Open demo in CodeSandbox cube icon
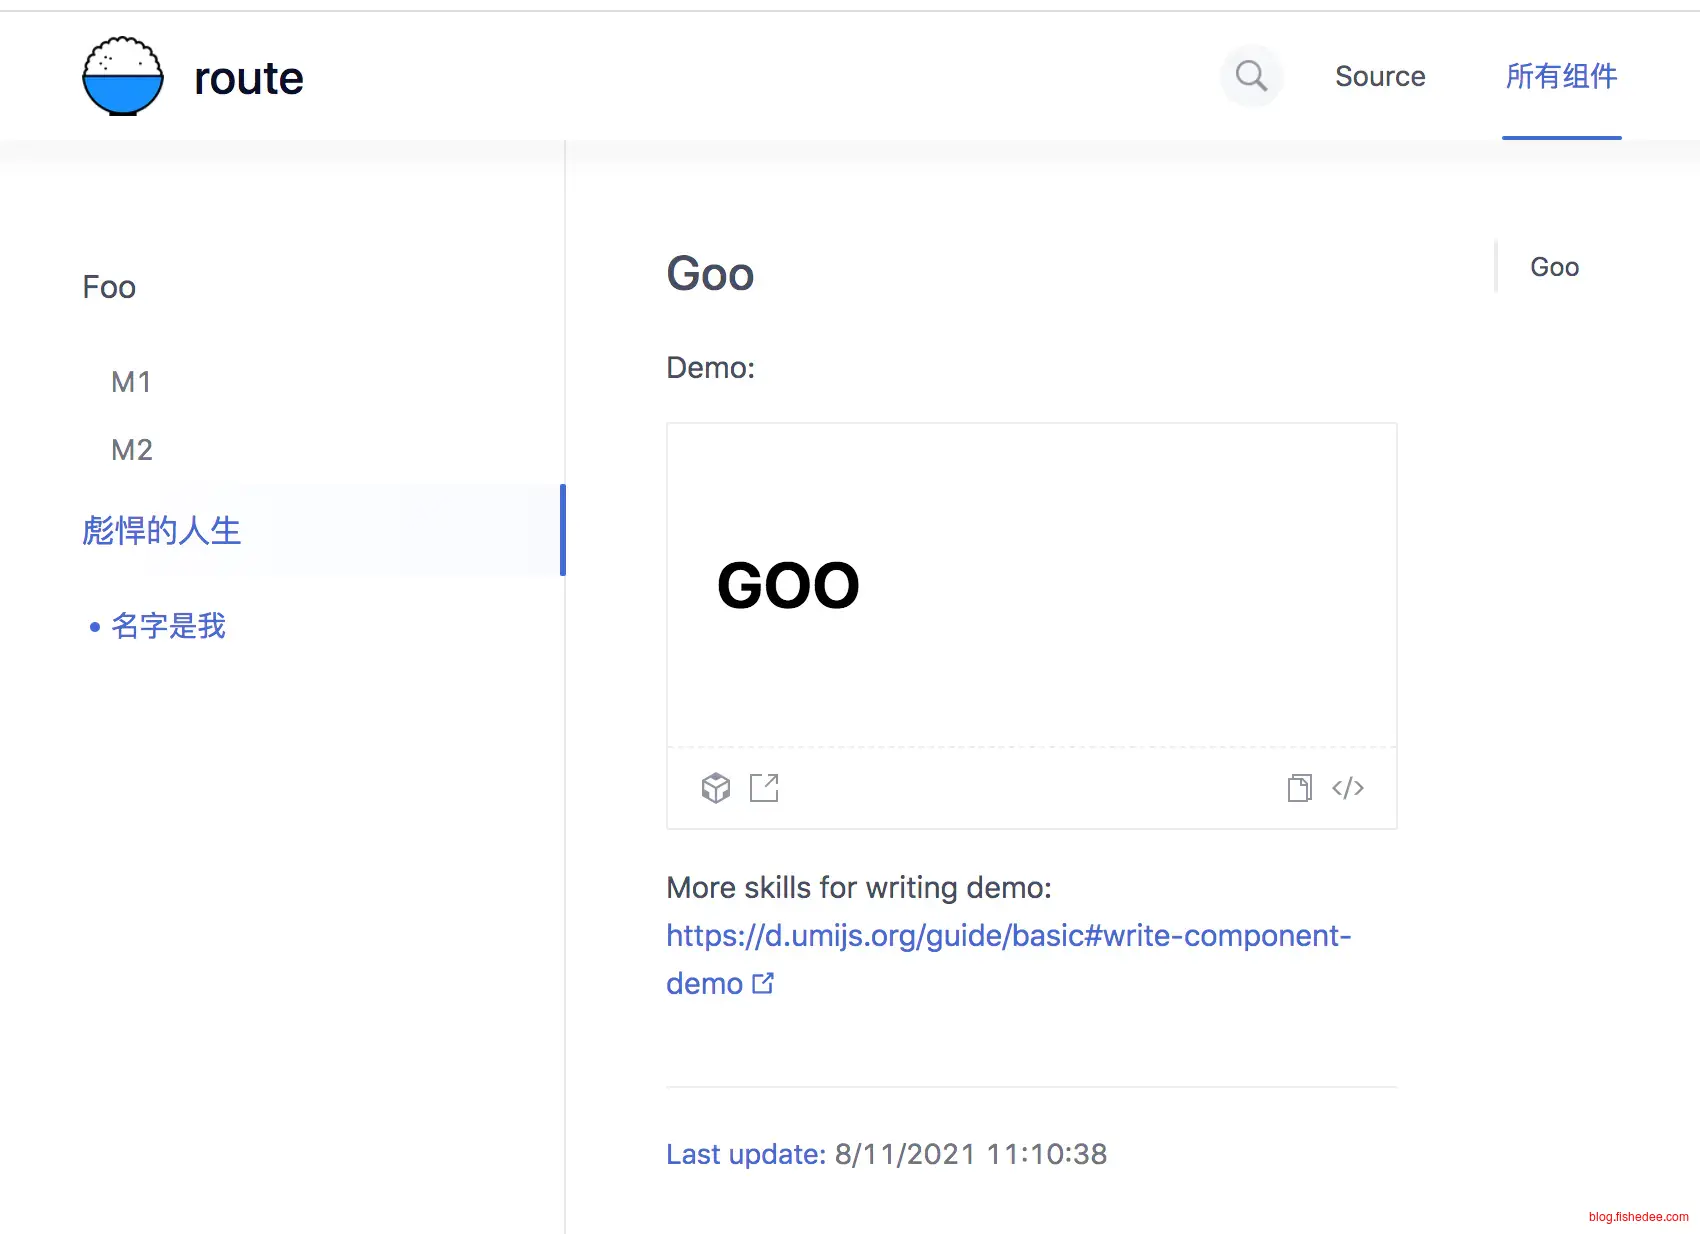The image size is (1700, 1234). click(x=716, y=788)
